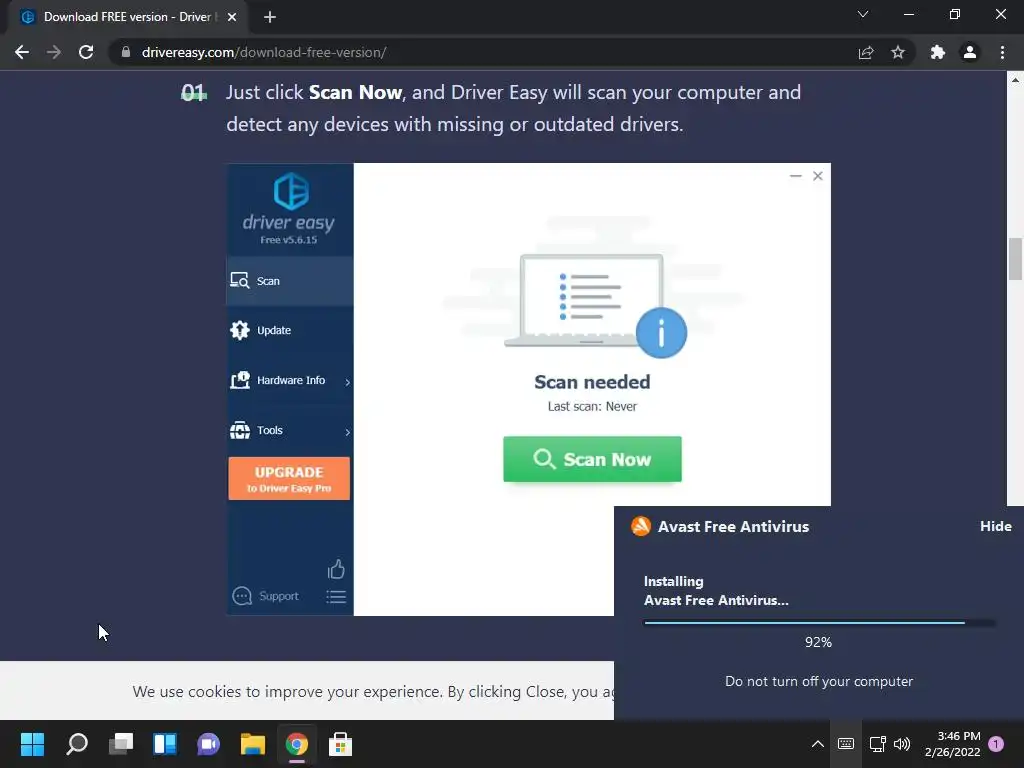Click the touch keyboard tray icon
The width and height of the screenshot is (1024, 768).
846,744
